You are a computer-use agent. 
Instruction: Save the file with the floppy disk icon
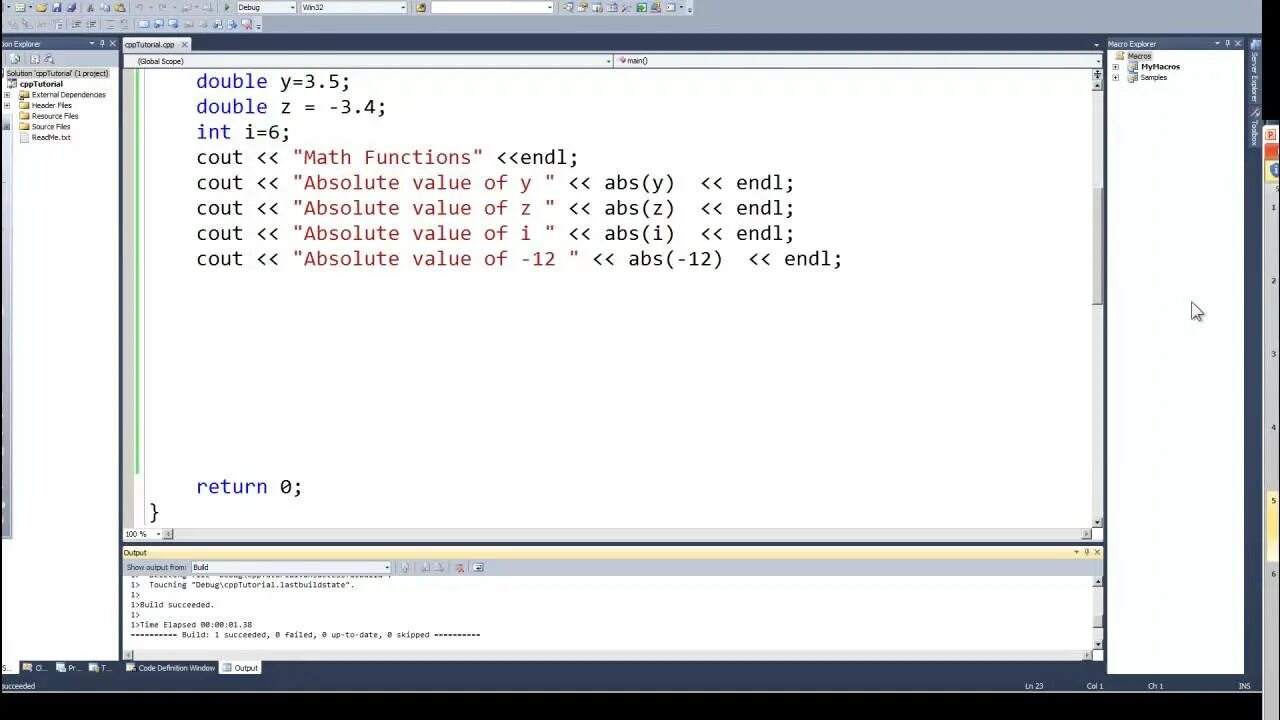click(56, 7)
